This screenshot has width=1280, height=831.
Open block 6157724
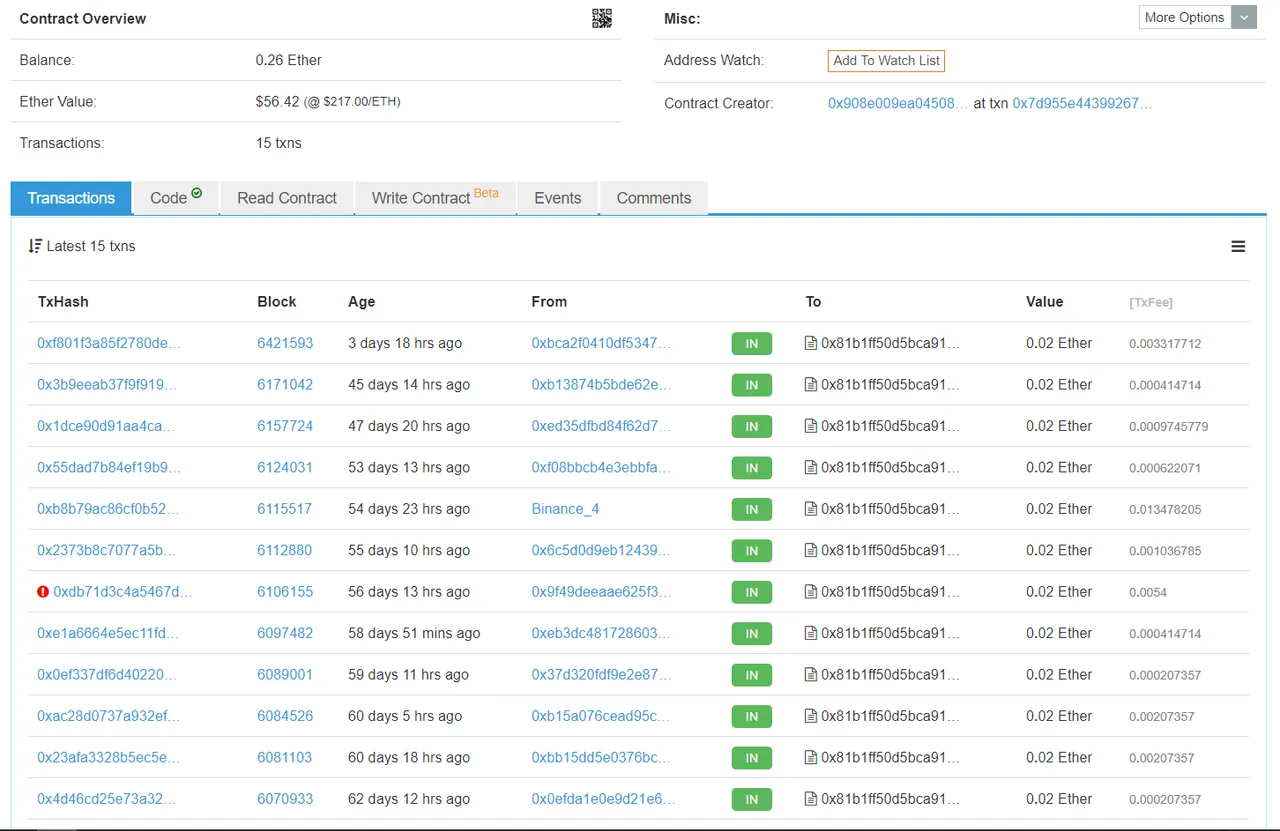(x=285, y=426)
